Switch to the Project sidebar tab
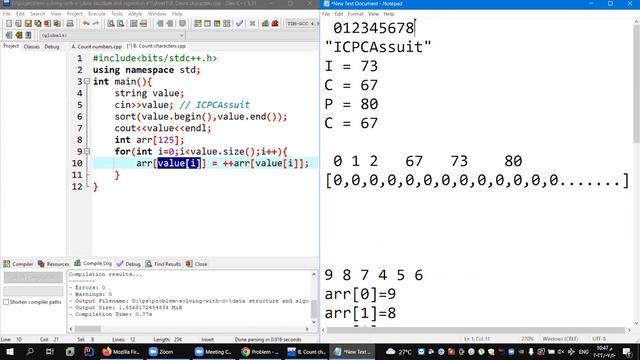The image size is (640, 360). coord(11,46)
